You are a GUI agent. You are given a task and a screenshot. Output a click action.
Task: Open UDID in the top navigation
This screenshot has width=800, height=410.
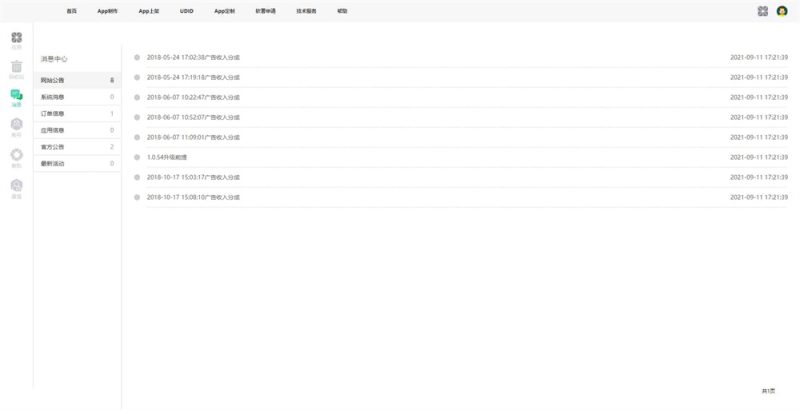point(187,11)
